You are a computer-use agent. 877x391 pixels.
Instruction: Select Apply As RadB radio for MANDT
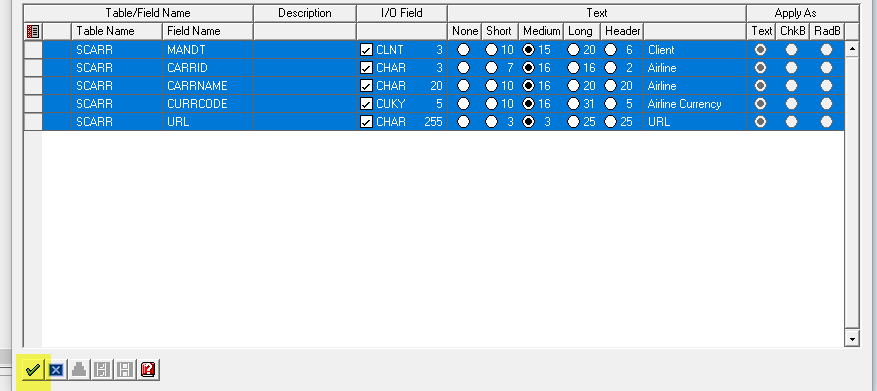click(826, 50)
